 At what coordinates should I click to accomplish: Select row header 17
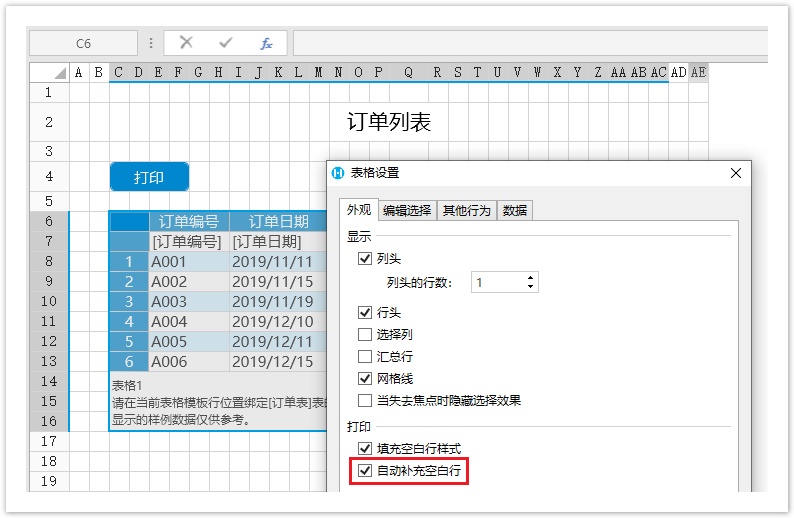tap(49, 440)
